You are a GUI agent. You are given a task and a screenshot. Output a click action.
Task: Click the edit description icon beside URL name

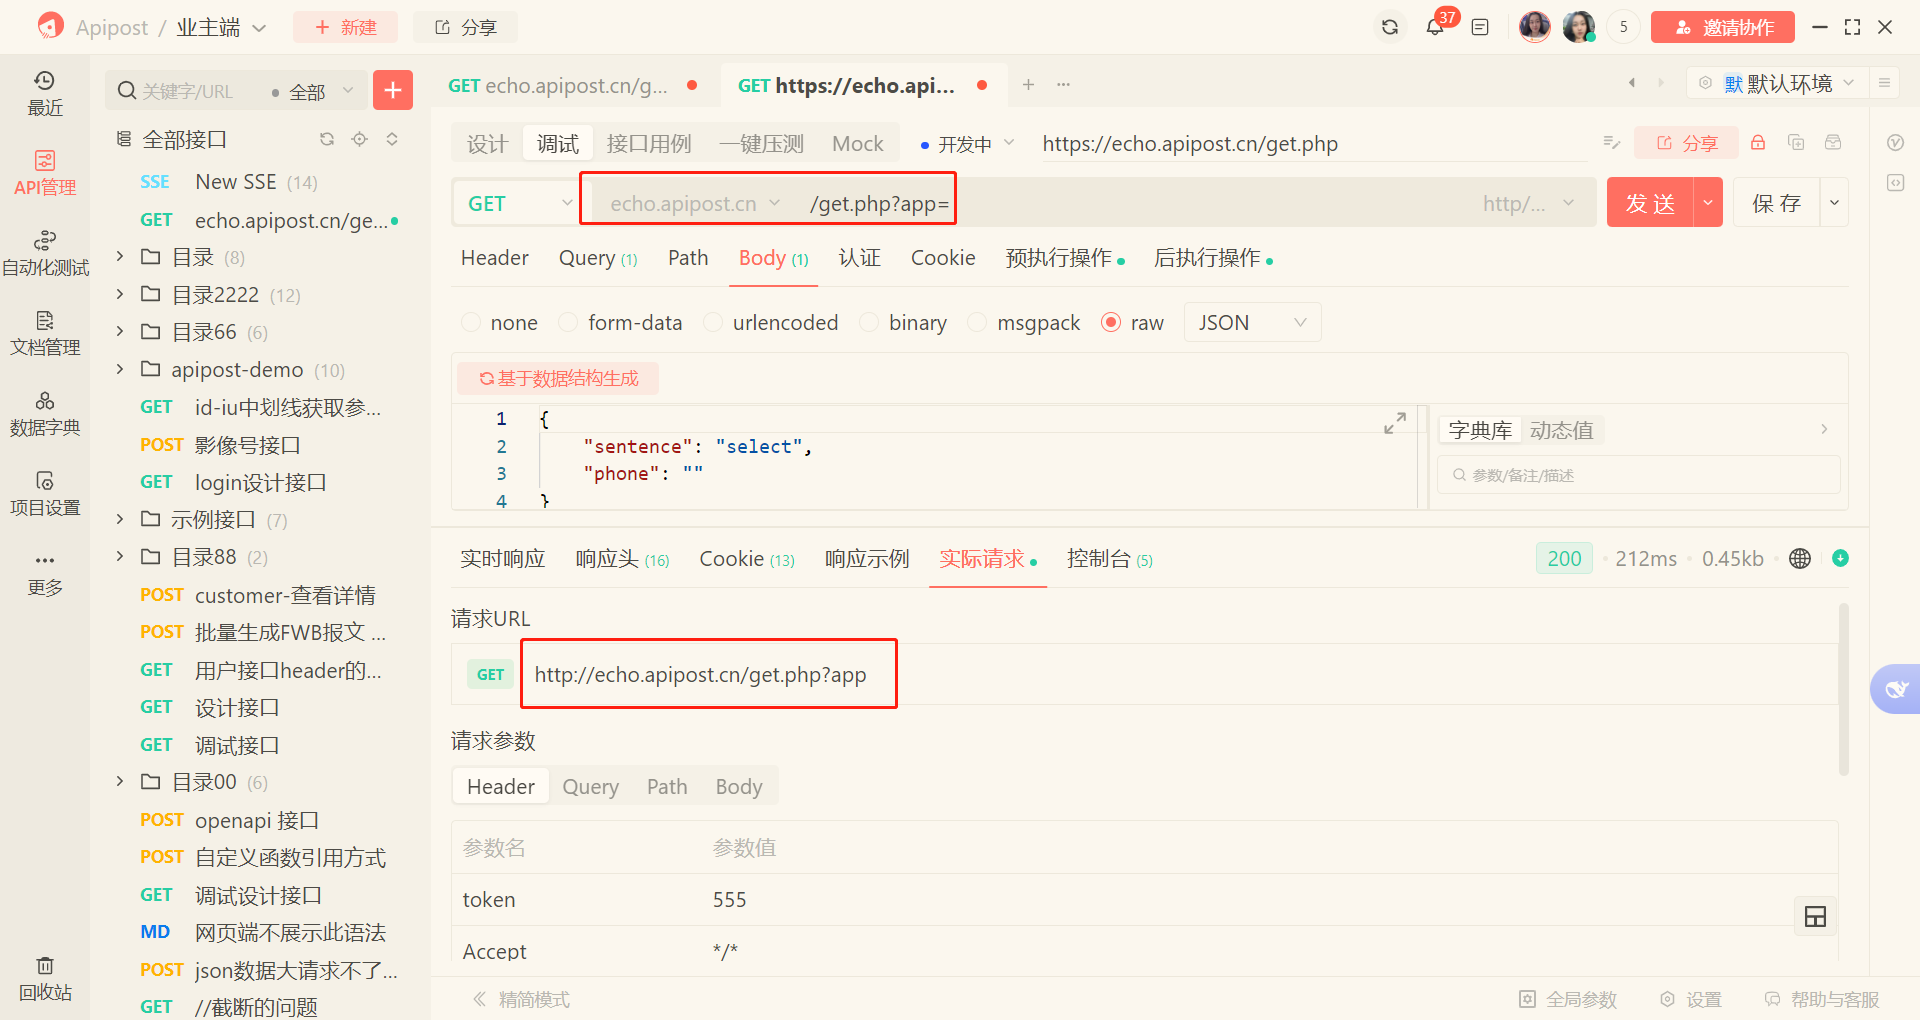click(x=1611, y=143)
